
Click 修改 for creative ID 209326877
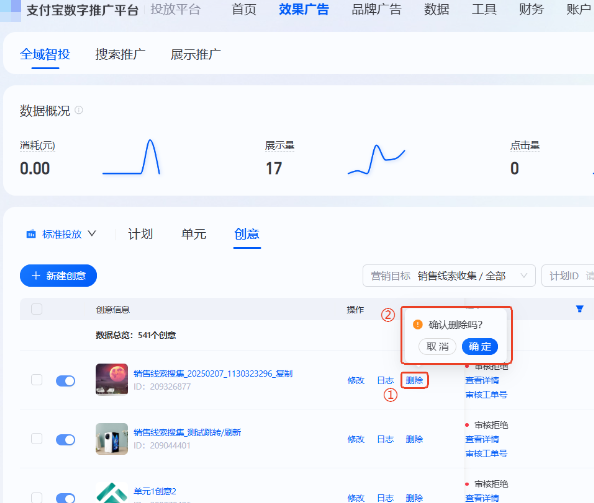coord(356,380)
